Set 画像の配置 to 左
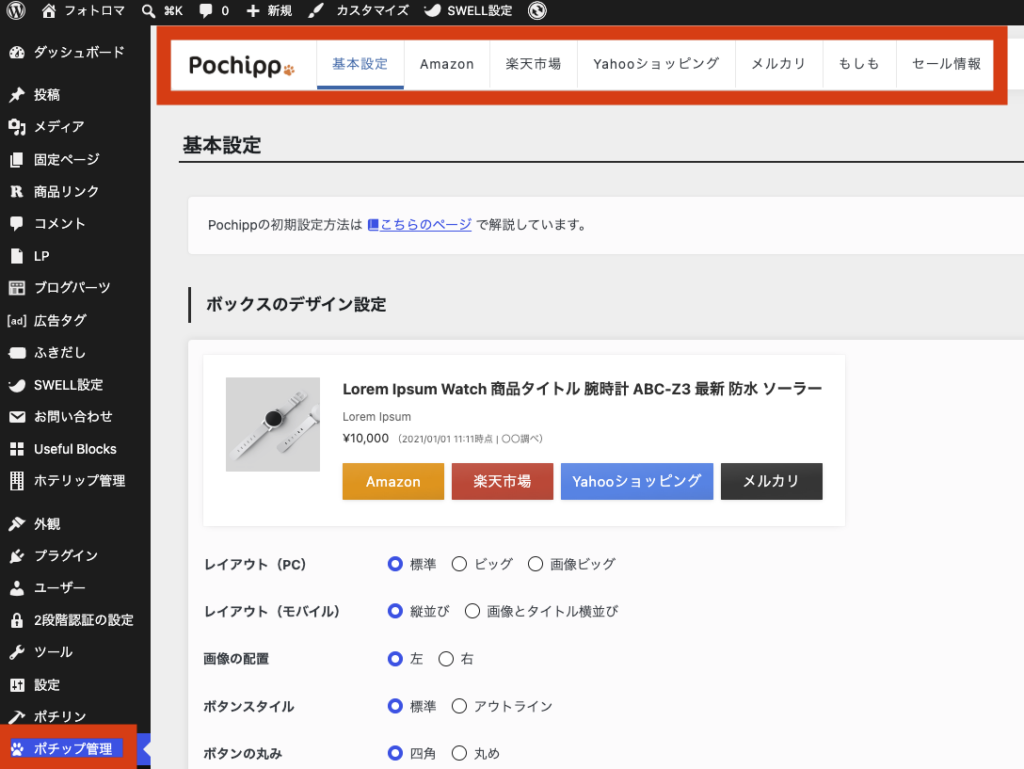This screenshot has height=769, width=1024. pos(394,659)
